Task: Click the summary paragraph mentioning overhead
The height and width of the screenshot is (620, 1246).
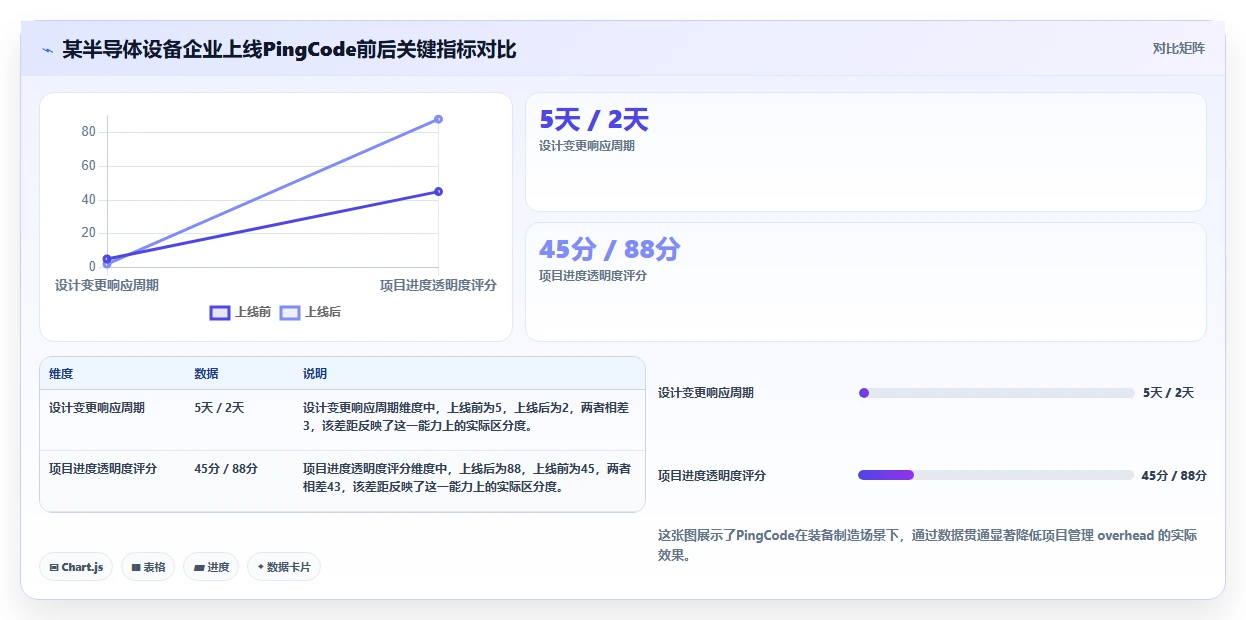Action: [927, 545]
